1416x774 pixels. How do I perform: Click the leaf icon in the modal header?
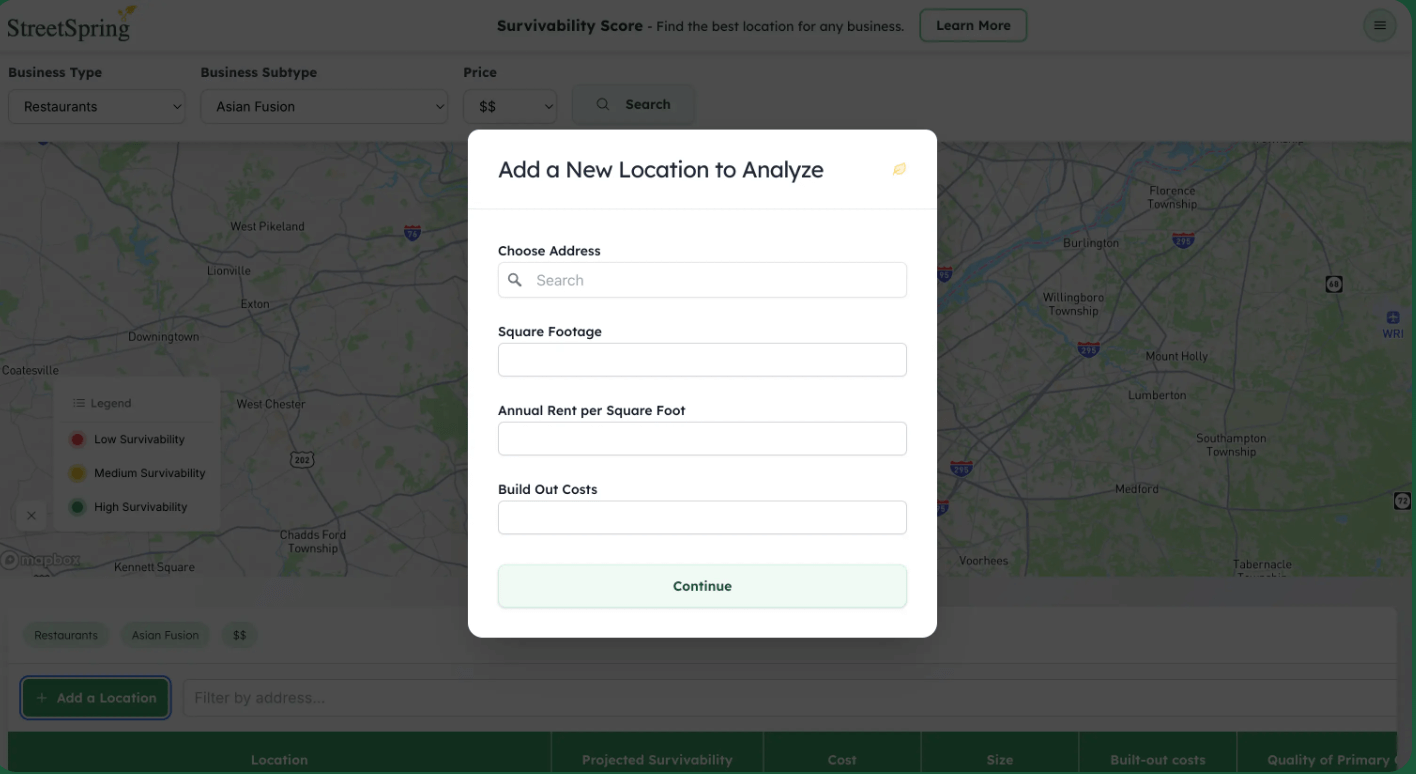tap(898, 169)
